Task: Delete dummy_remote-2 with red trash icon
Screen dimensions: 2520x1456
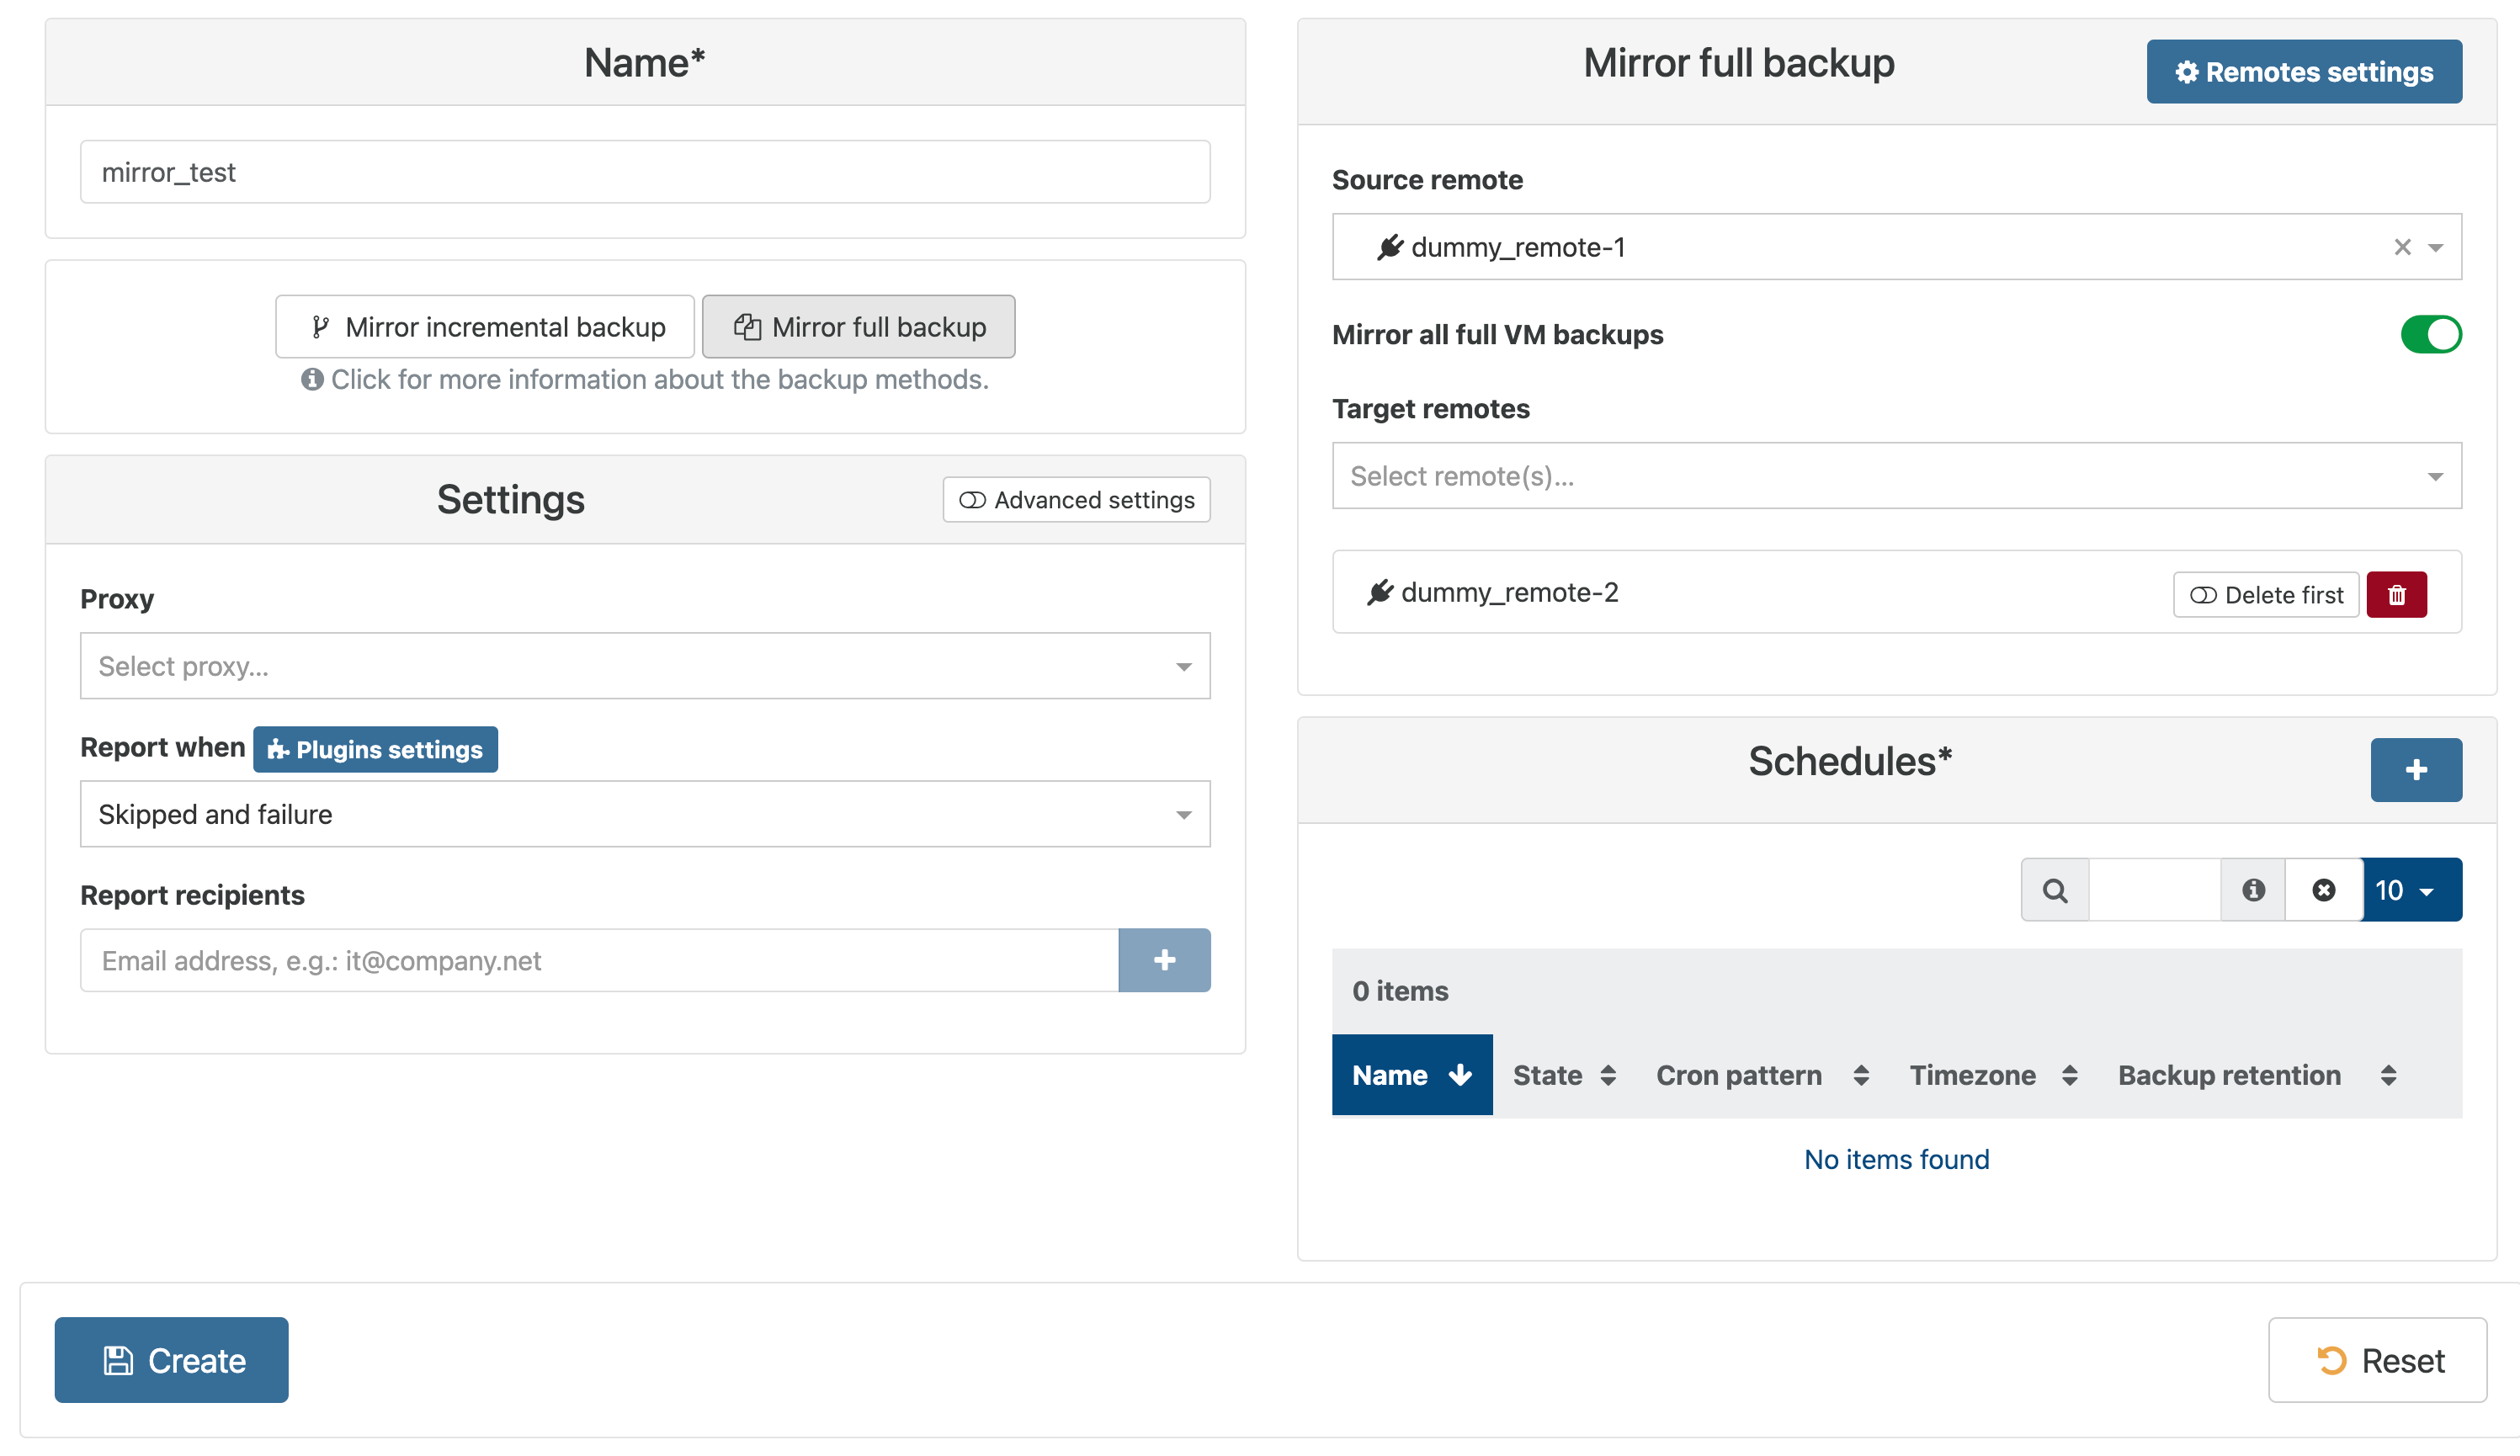Action: [2396, 595]
